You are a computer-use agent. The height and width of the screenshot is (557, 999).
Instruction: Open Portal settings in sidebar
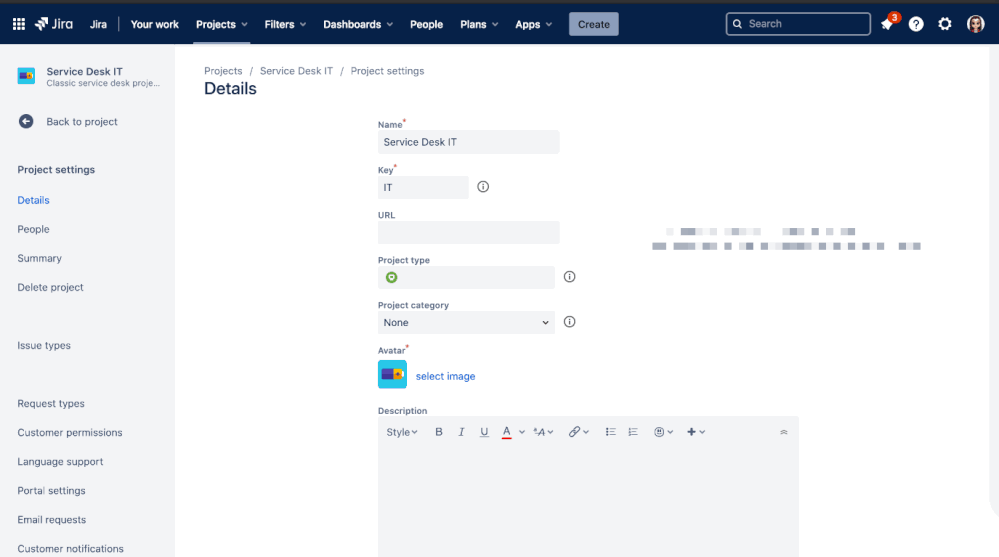click(52, 491)
